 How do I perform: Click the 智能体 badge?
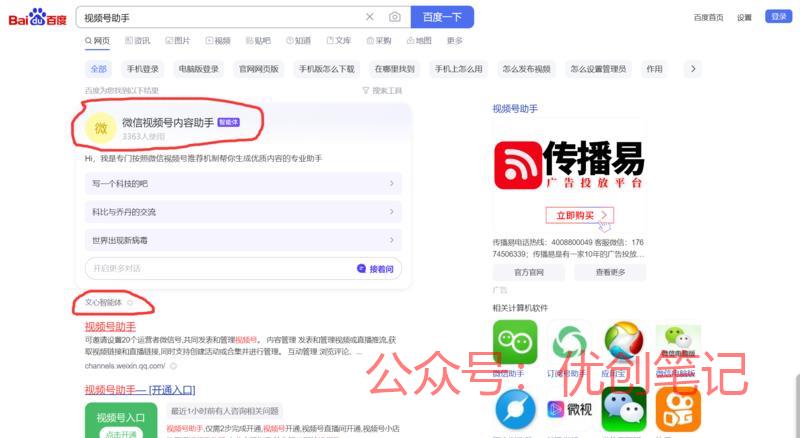228,122
